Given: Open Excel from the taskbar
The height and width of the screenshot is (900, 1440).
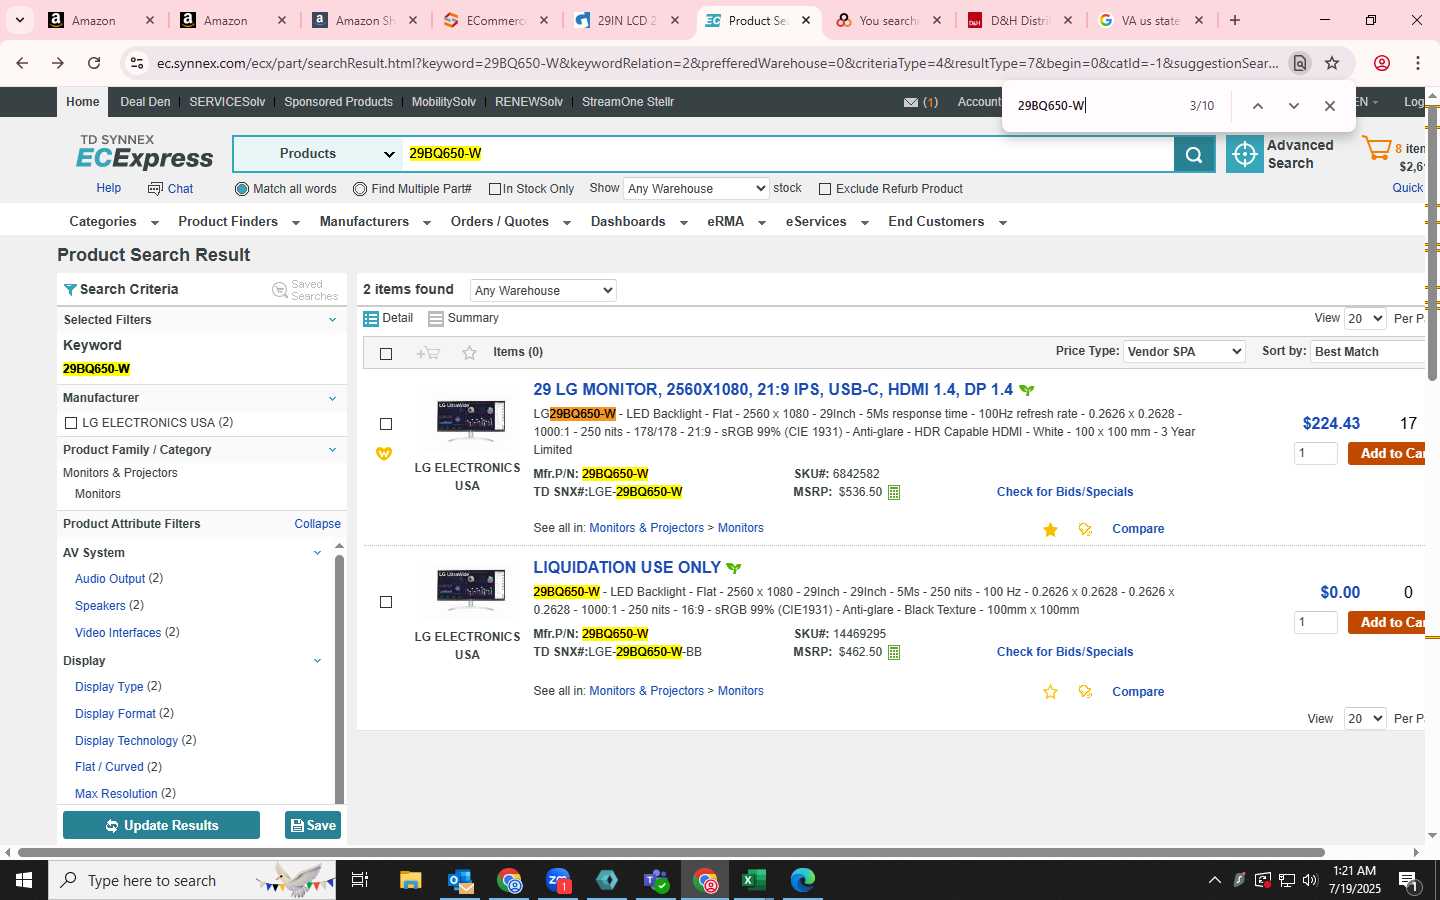Looking at the screenshot, I should coord(753,880).
